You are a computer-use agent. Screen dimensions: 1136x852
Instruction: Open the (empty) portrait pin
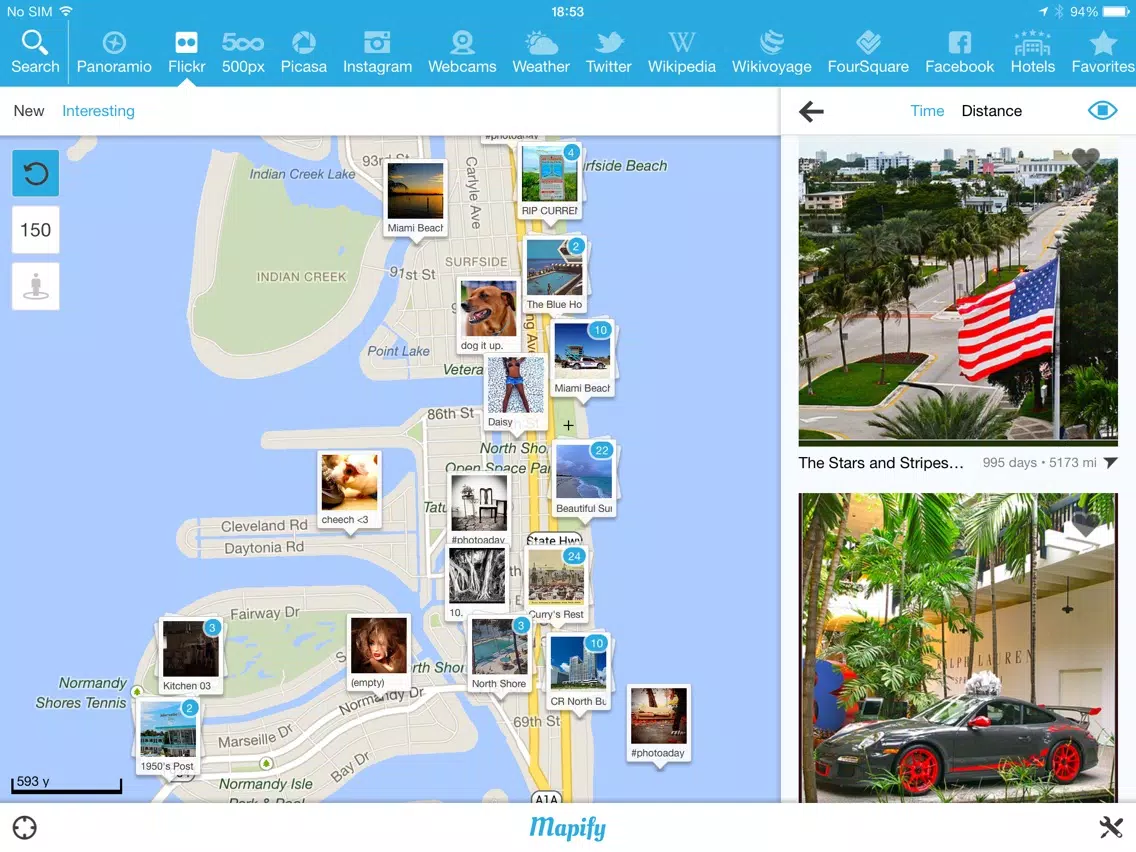[x=378, y=652]
